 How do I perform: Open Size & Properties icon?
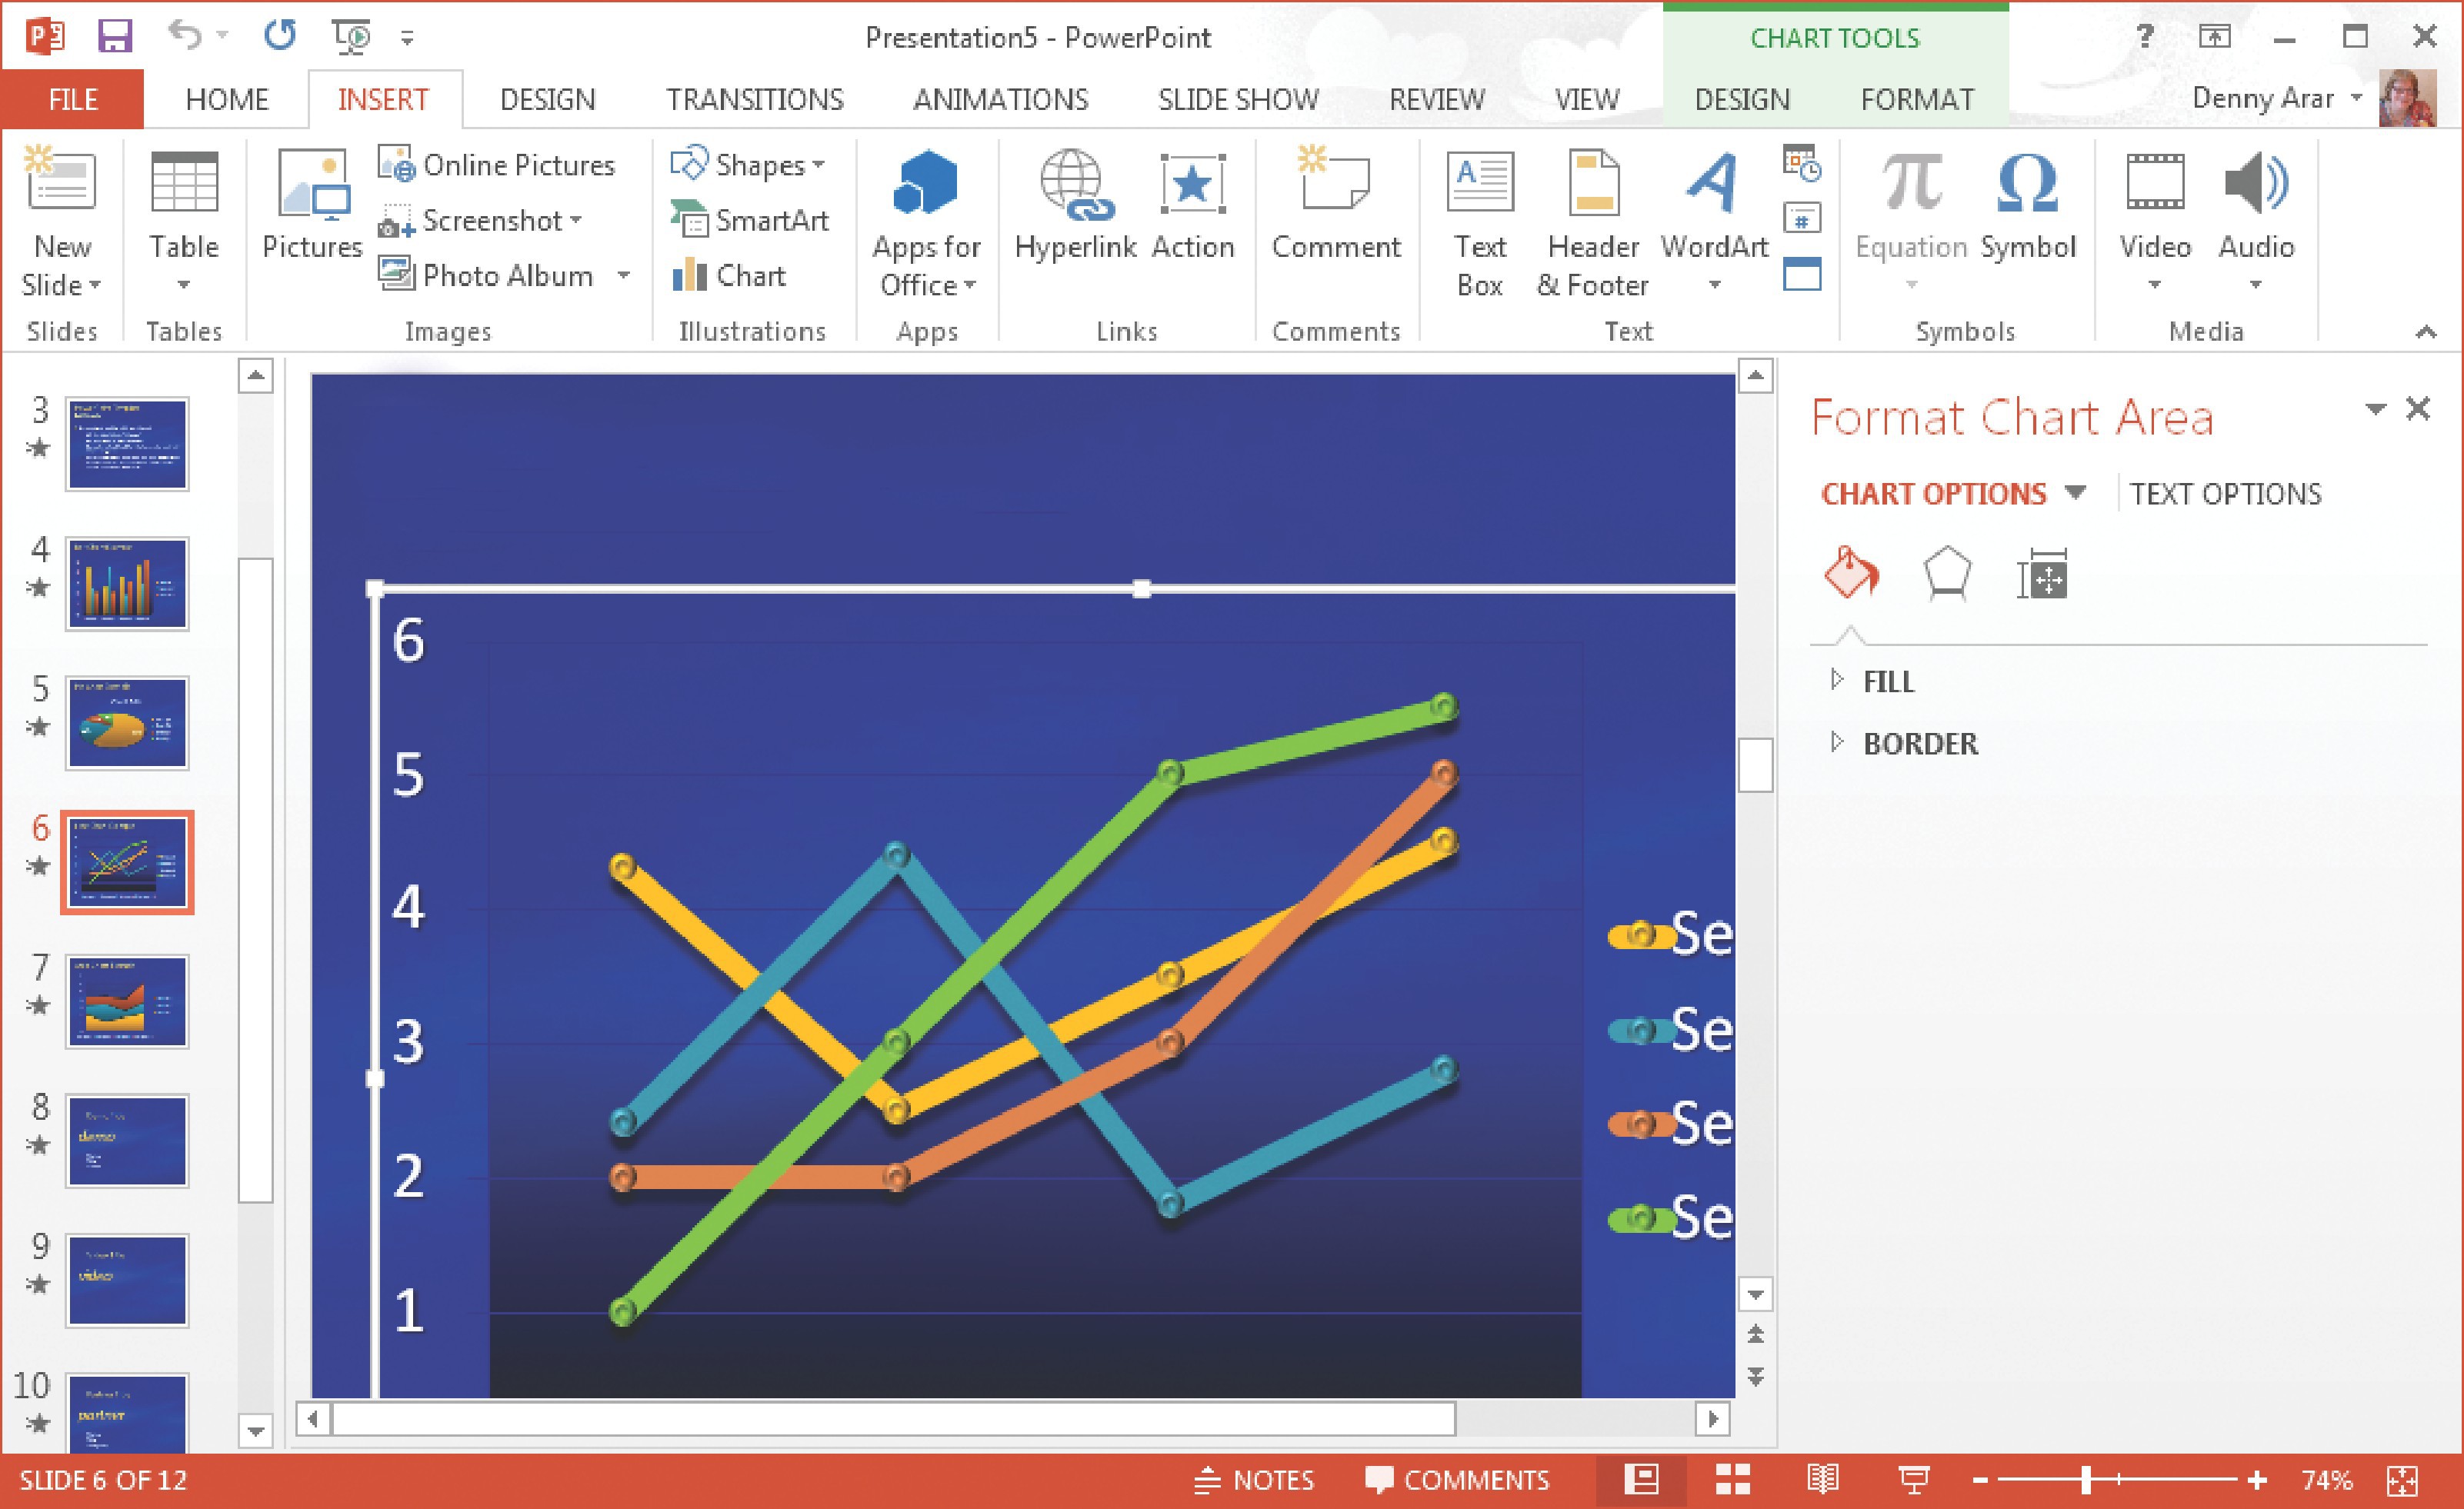pos(2041,577)
